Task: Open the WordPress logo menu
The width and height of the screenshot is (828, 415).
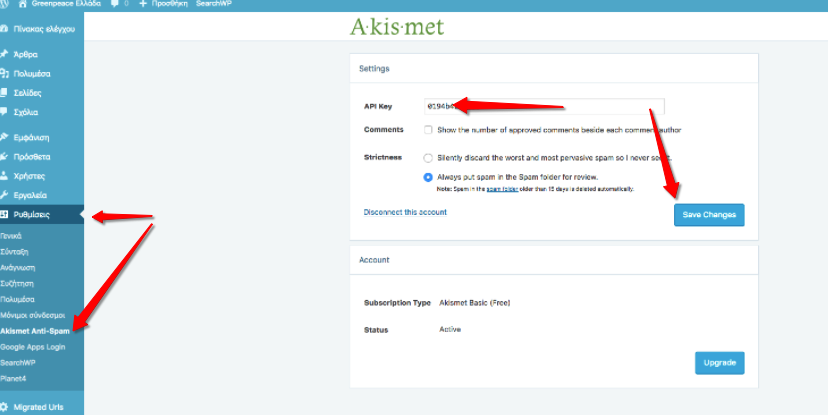Action: coord(4,4)
